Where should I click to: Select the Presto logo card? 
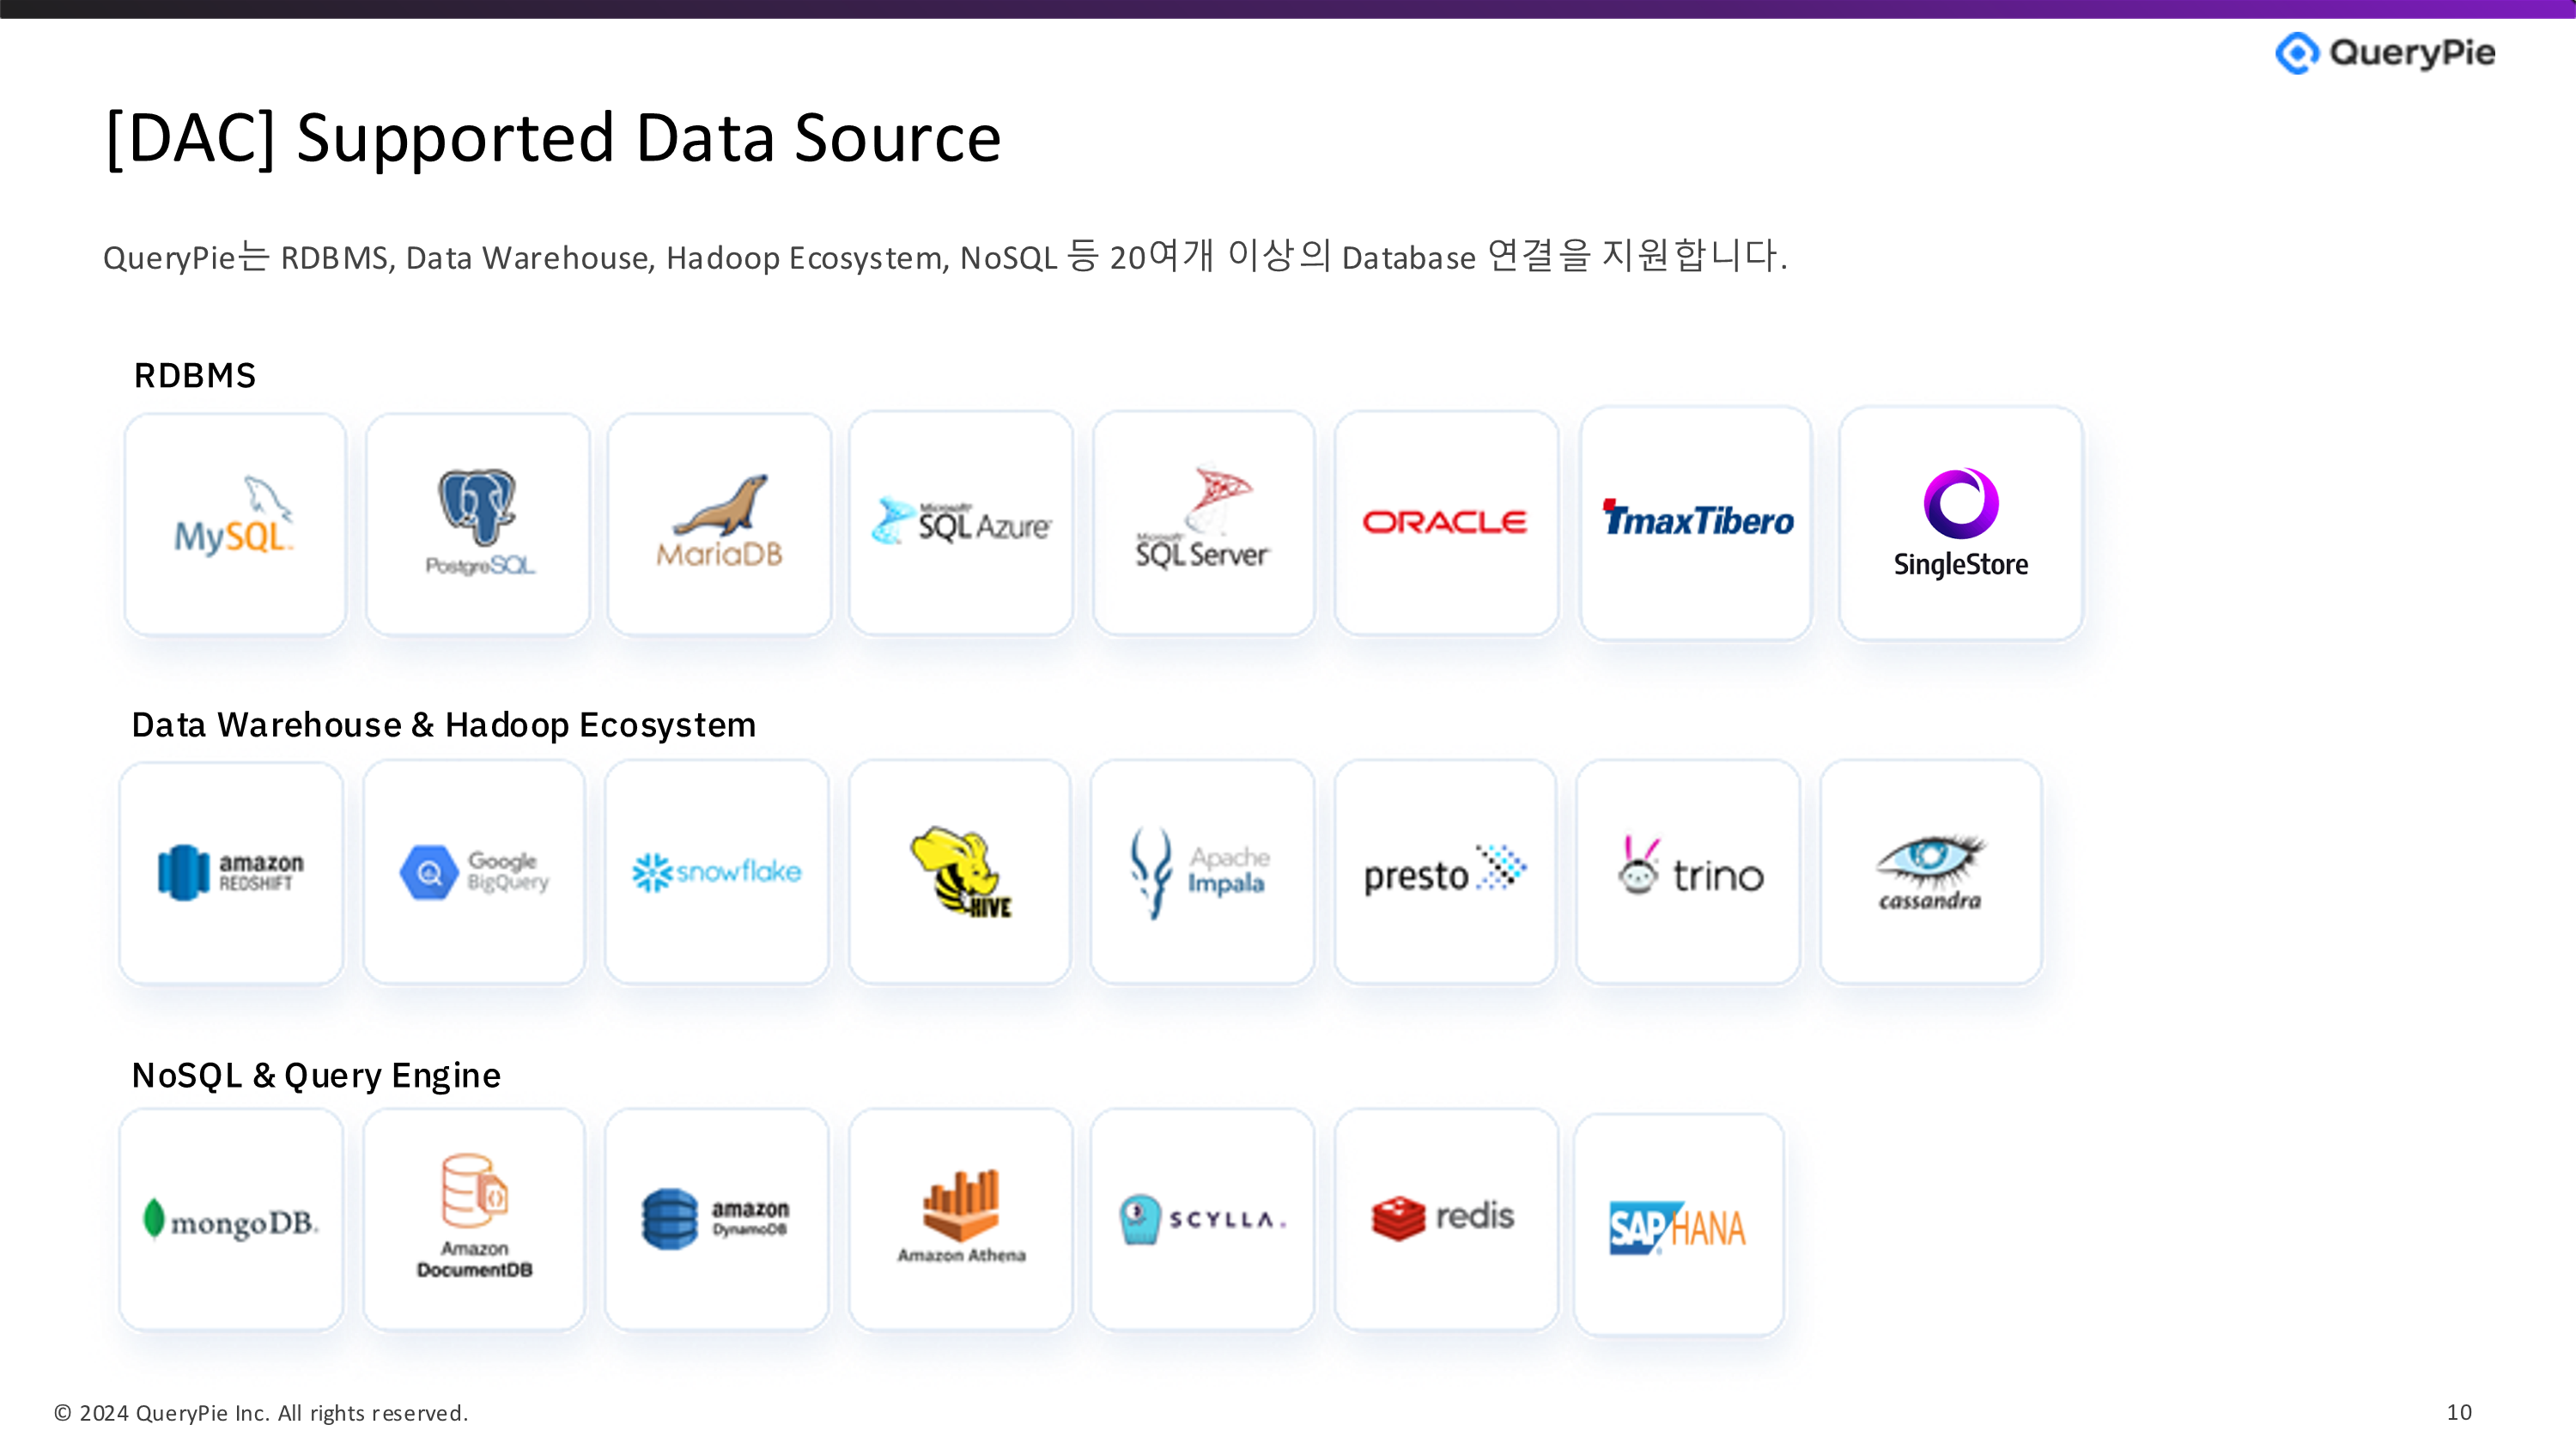pos(1445,872)
